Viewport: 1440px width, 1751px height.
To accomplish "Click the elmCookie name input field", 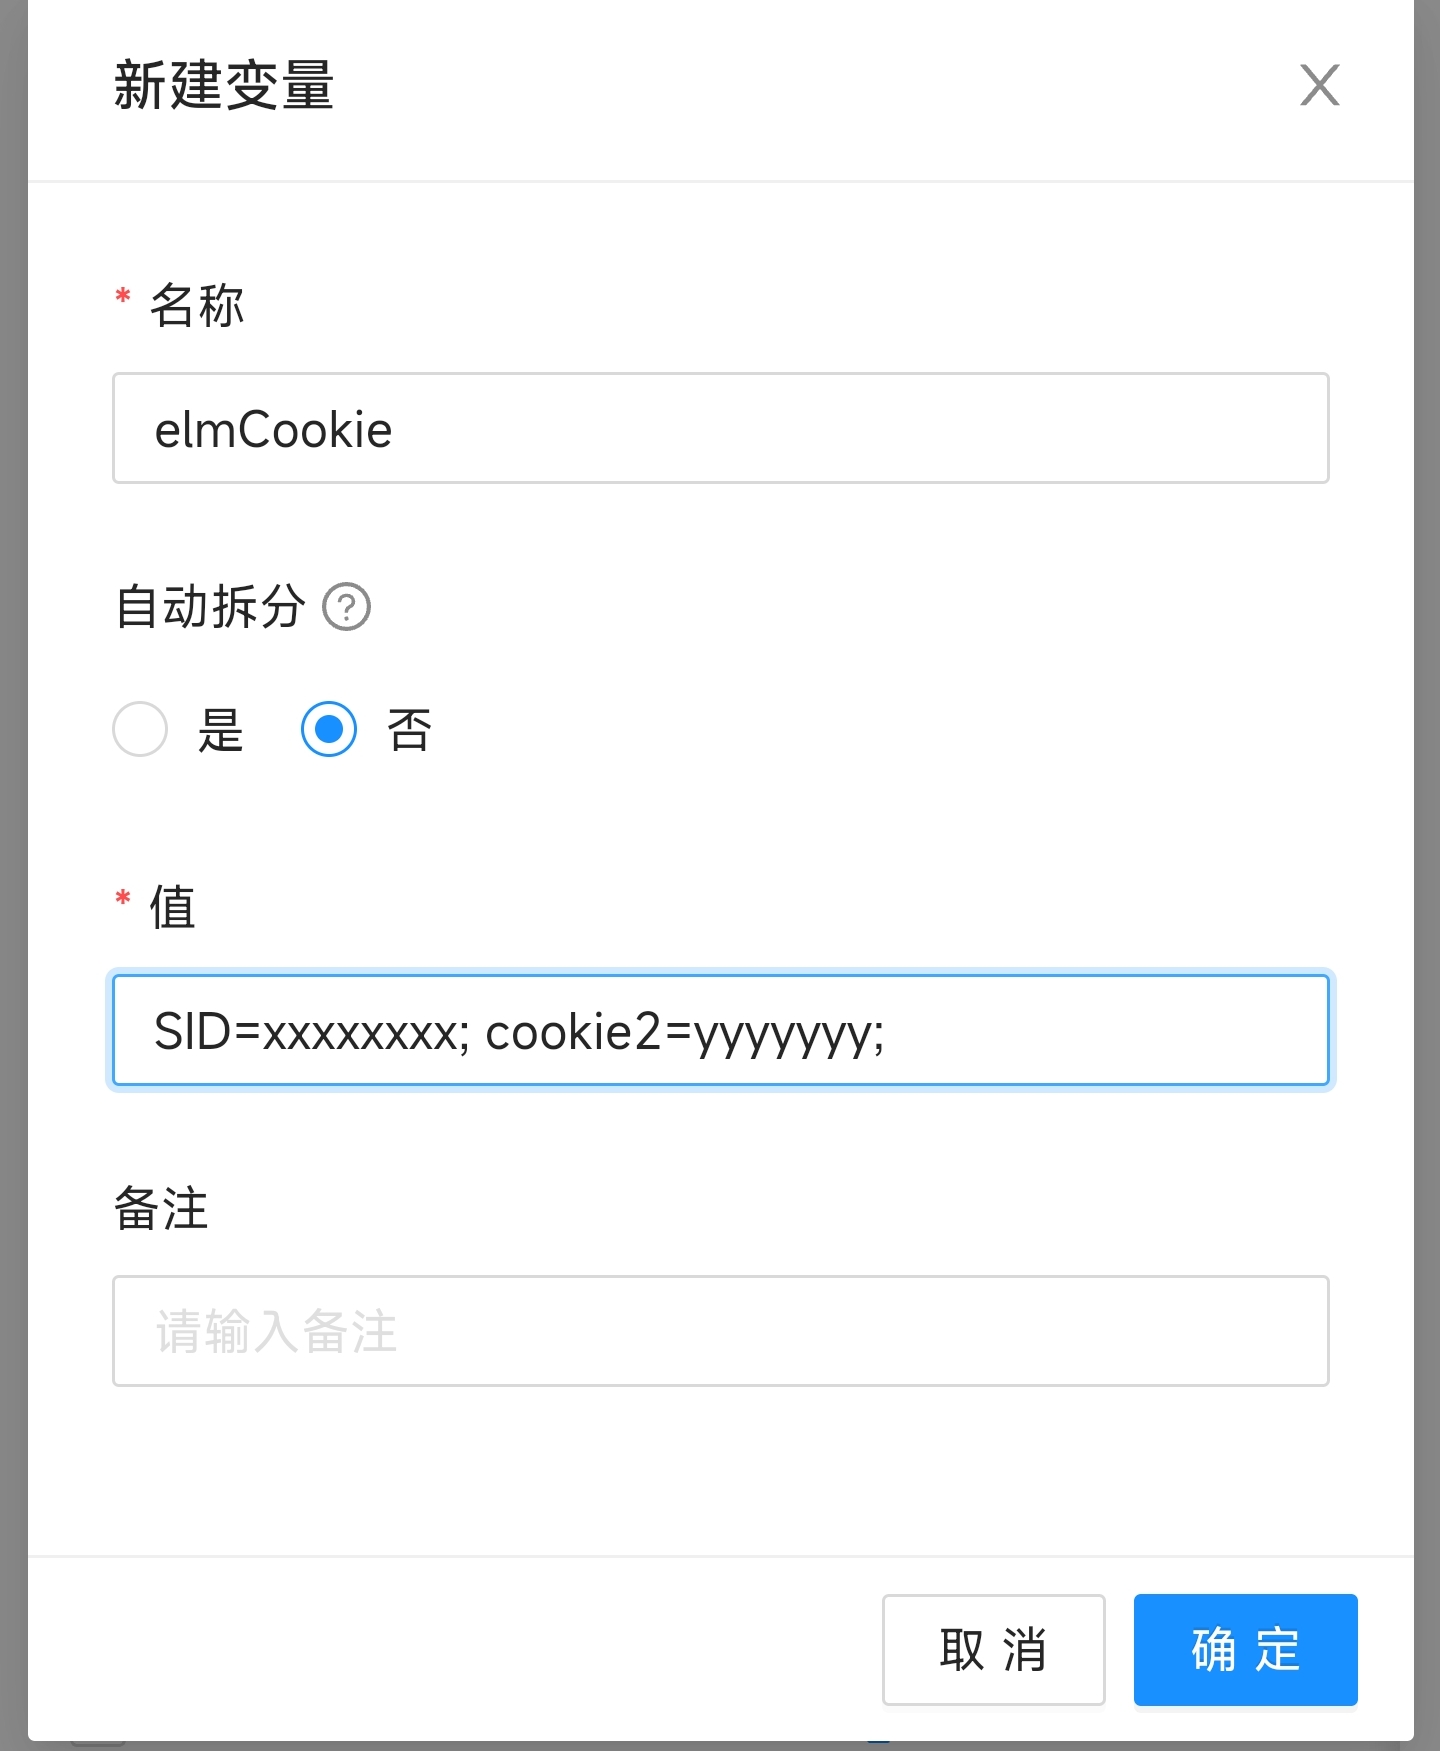I will [x=720, y=428].
